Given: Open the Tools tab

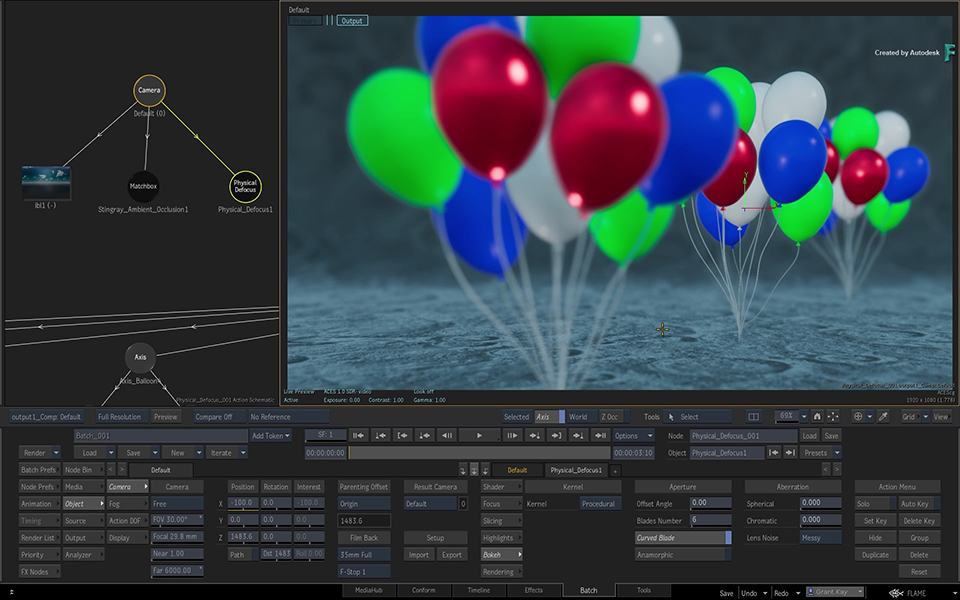Looking at the screenshot, I should 643,590.
